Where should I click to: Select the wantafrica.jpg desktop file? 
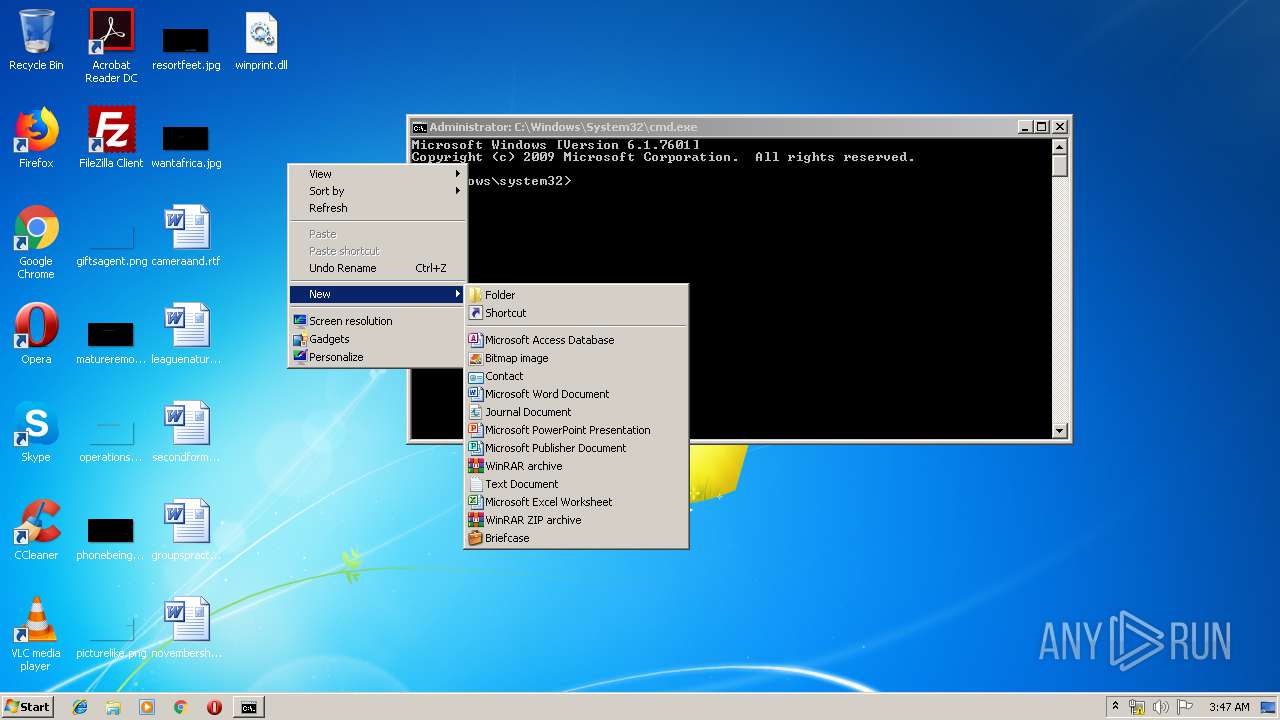pos(186,146)
